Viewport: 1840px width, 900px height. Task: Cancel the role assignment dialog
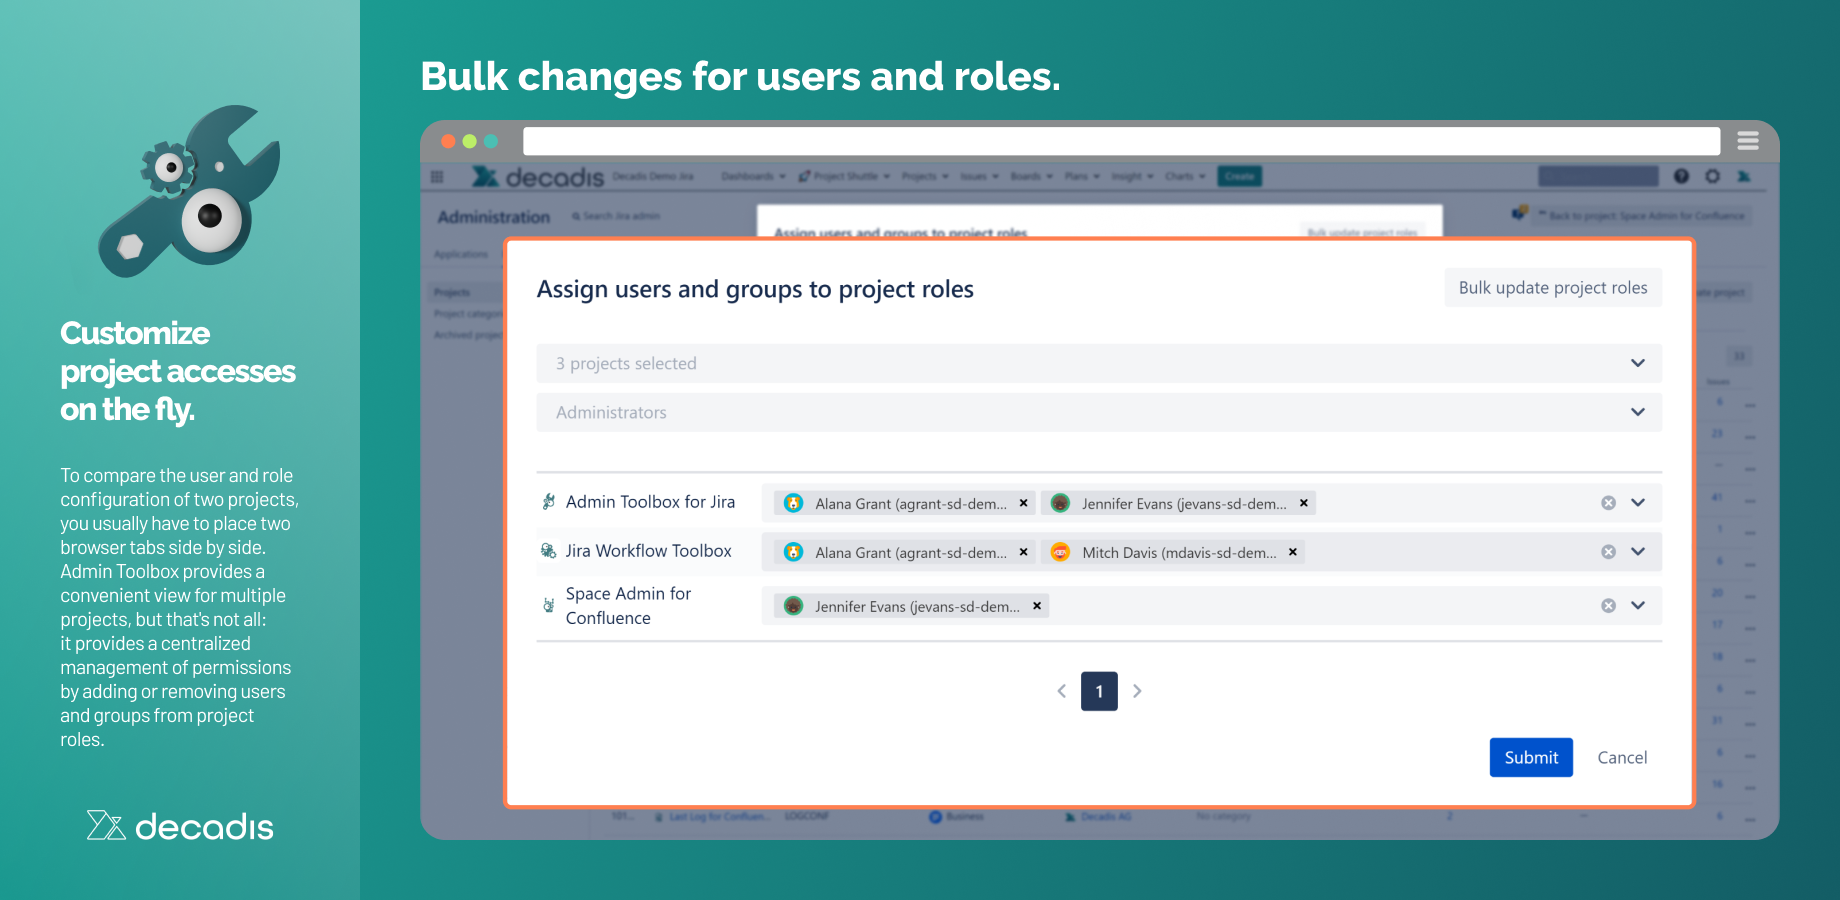(x=1621, y=757)
